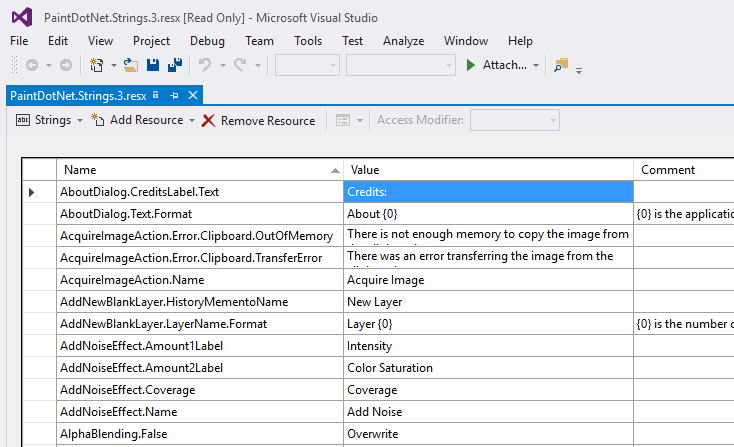The image size is (734, 447).
Task: Select the AlphaBlending.False name cell
Action: (x=200, y=434)
